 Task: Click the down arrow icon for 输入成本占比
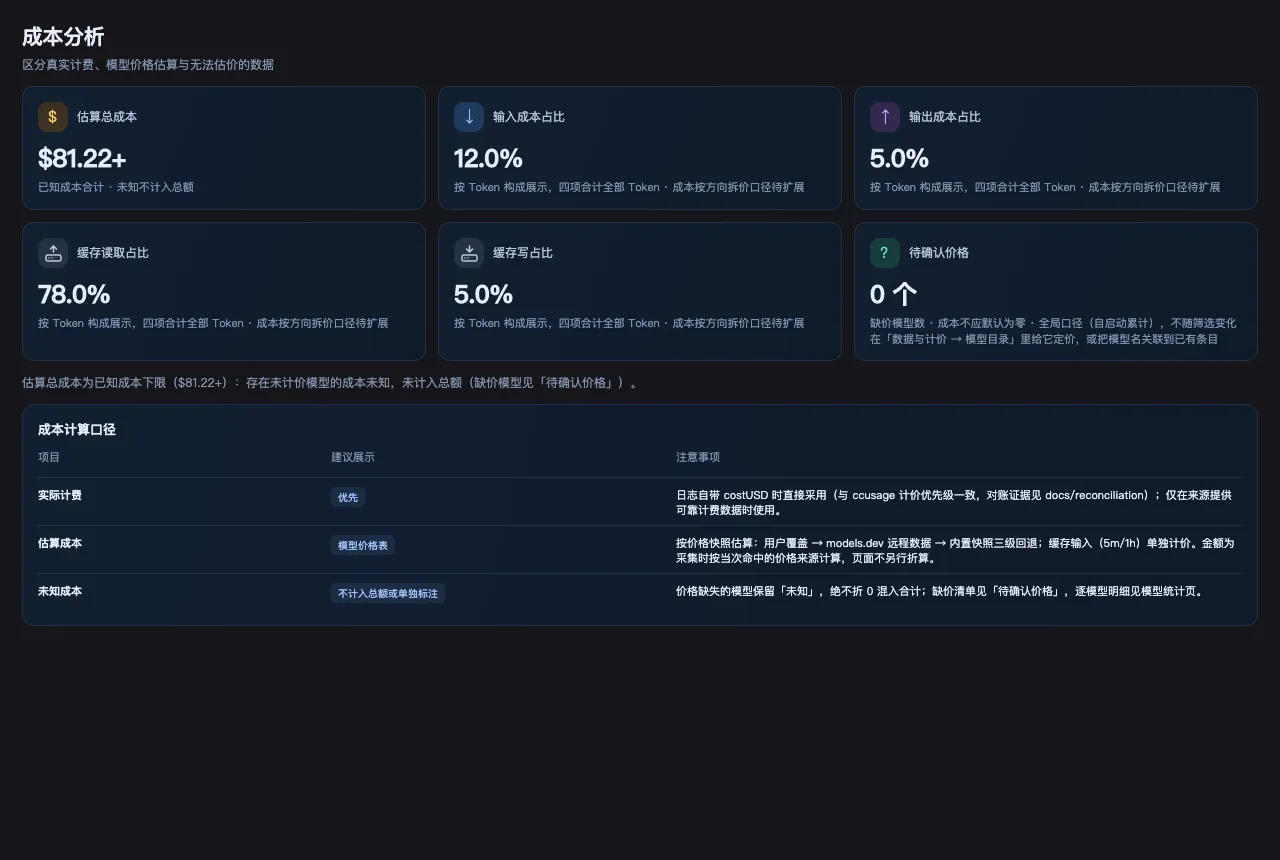[x=469, y=117]
